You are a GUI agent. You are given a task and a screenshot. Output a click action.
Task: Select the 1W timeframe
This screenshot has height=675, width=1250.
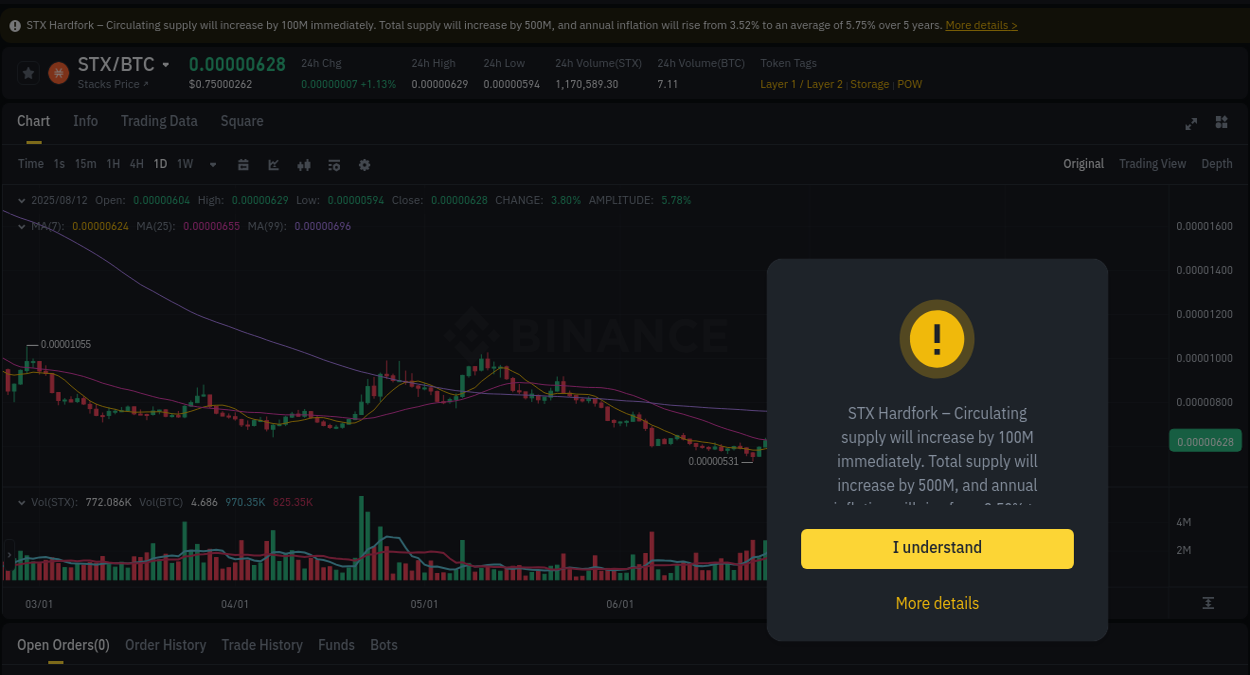pos(184,164)
